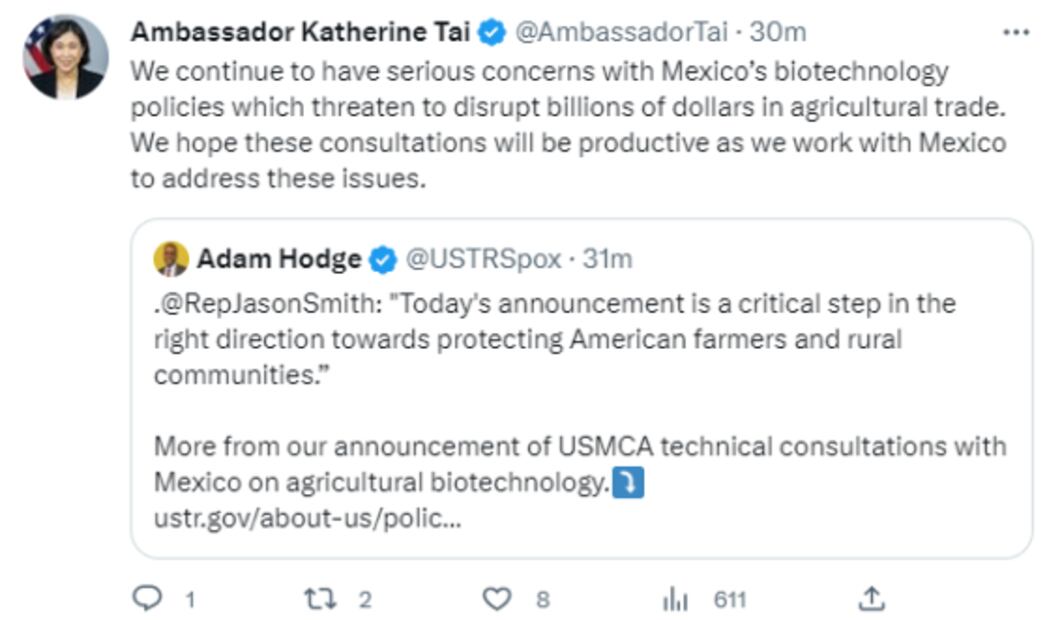This screenshot has height=620, width=1062.
Task: Open Adam Hodge's name in quoted tweet
Action: pyautogui.click(x=278, y=259)
